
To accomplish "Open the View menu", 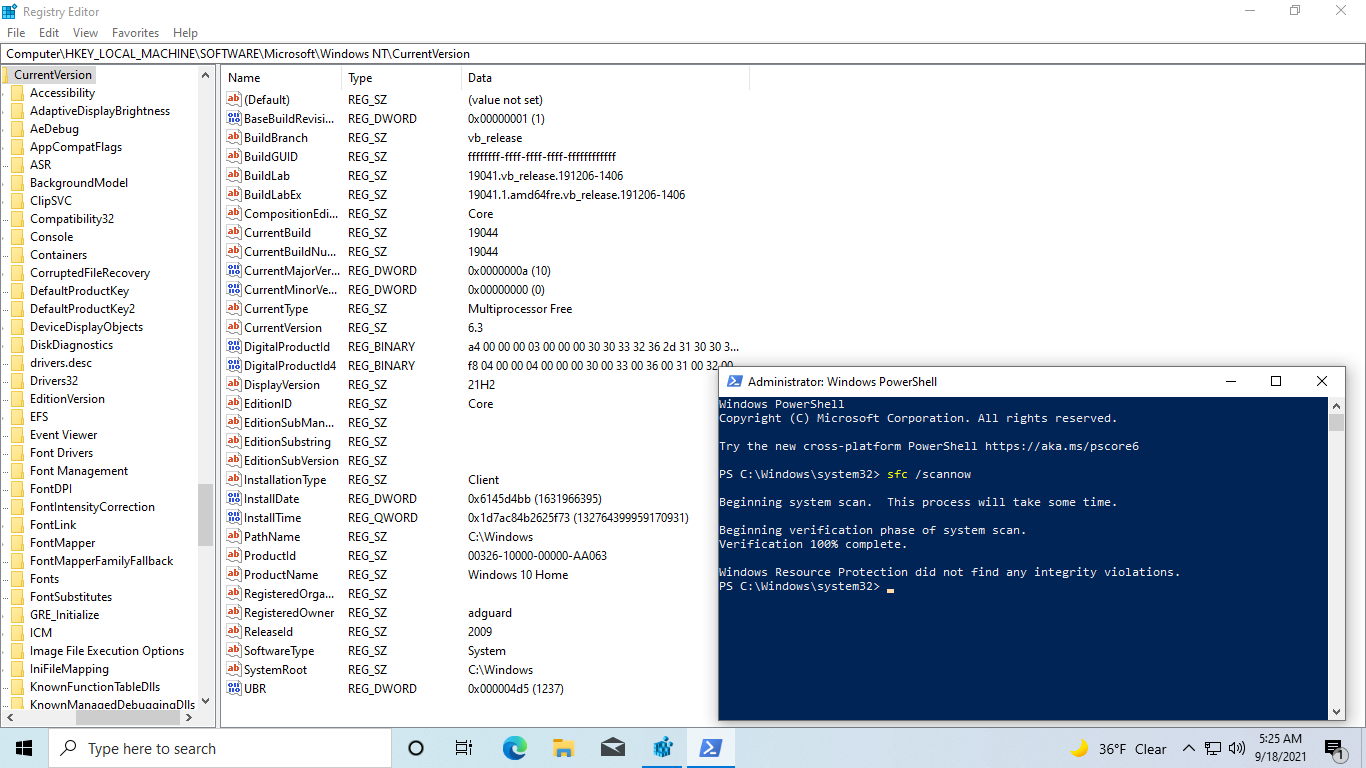I will 86,33.
